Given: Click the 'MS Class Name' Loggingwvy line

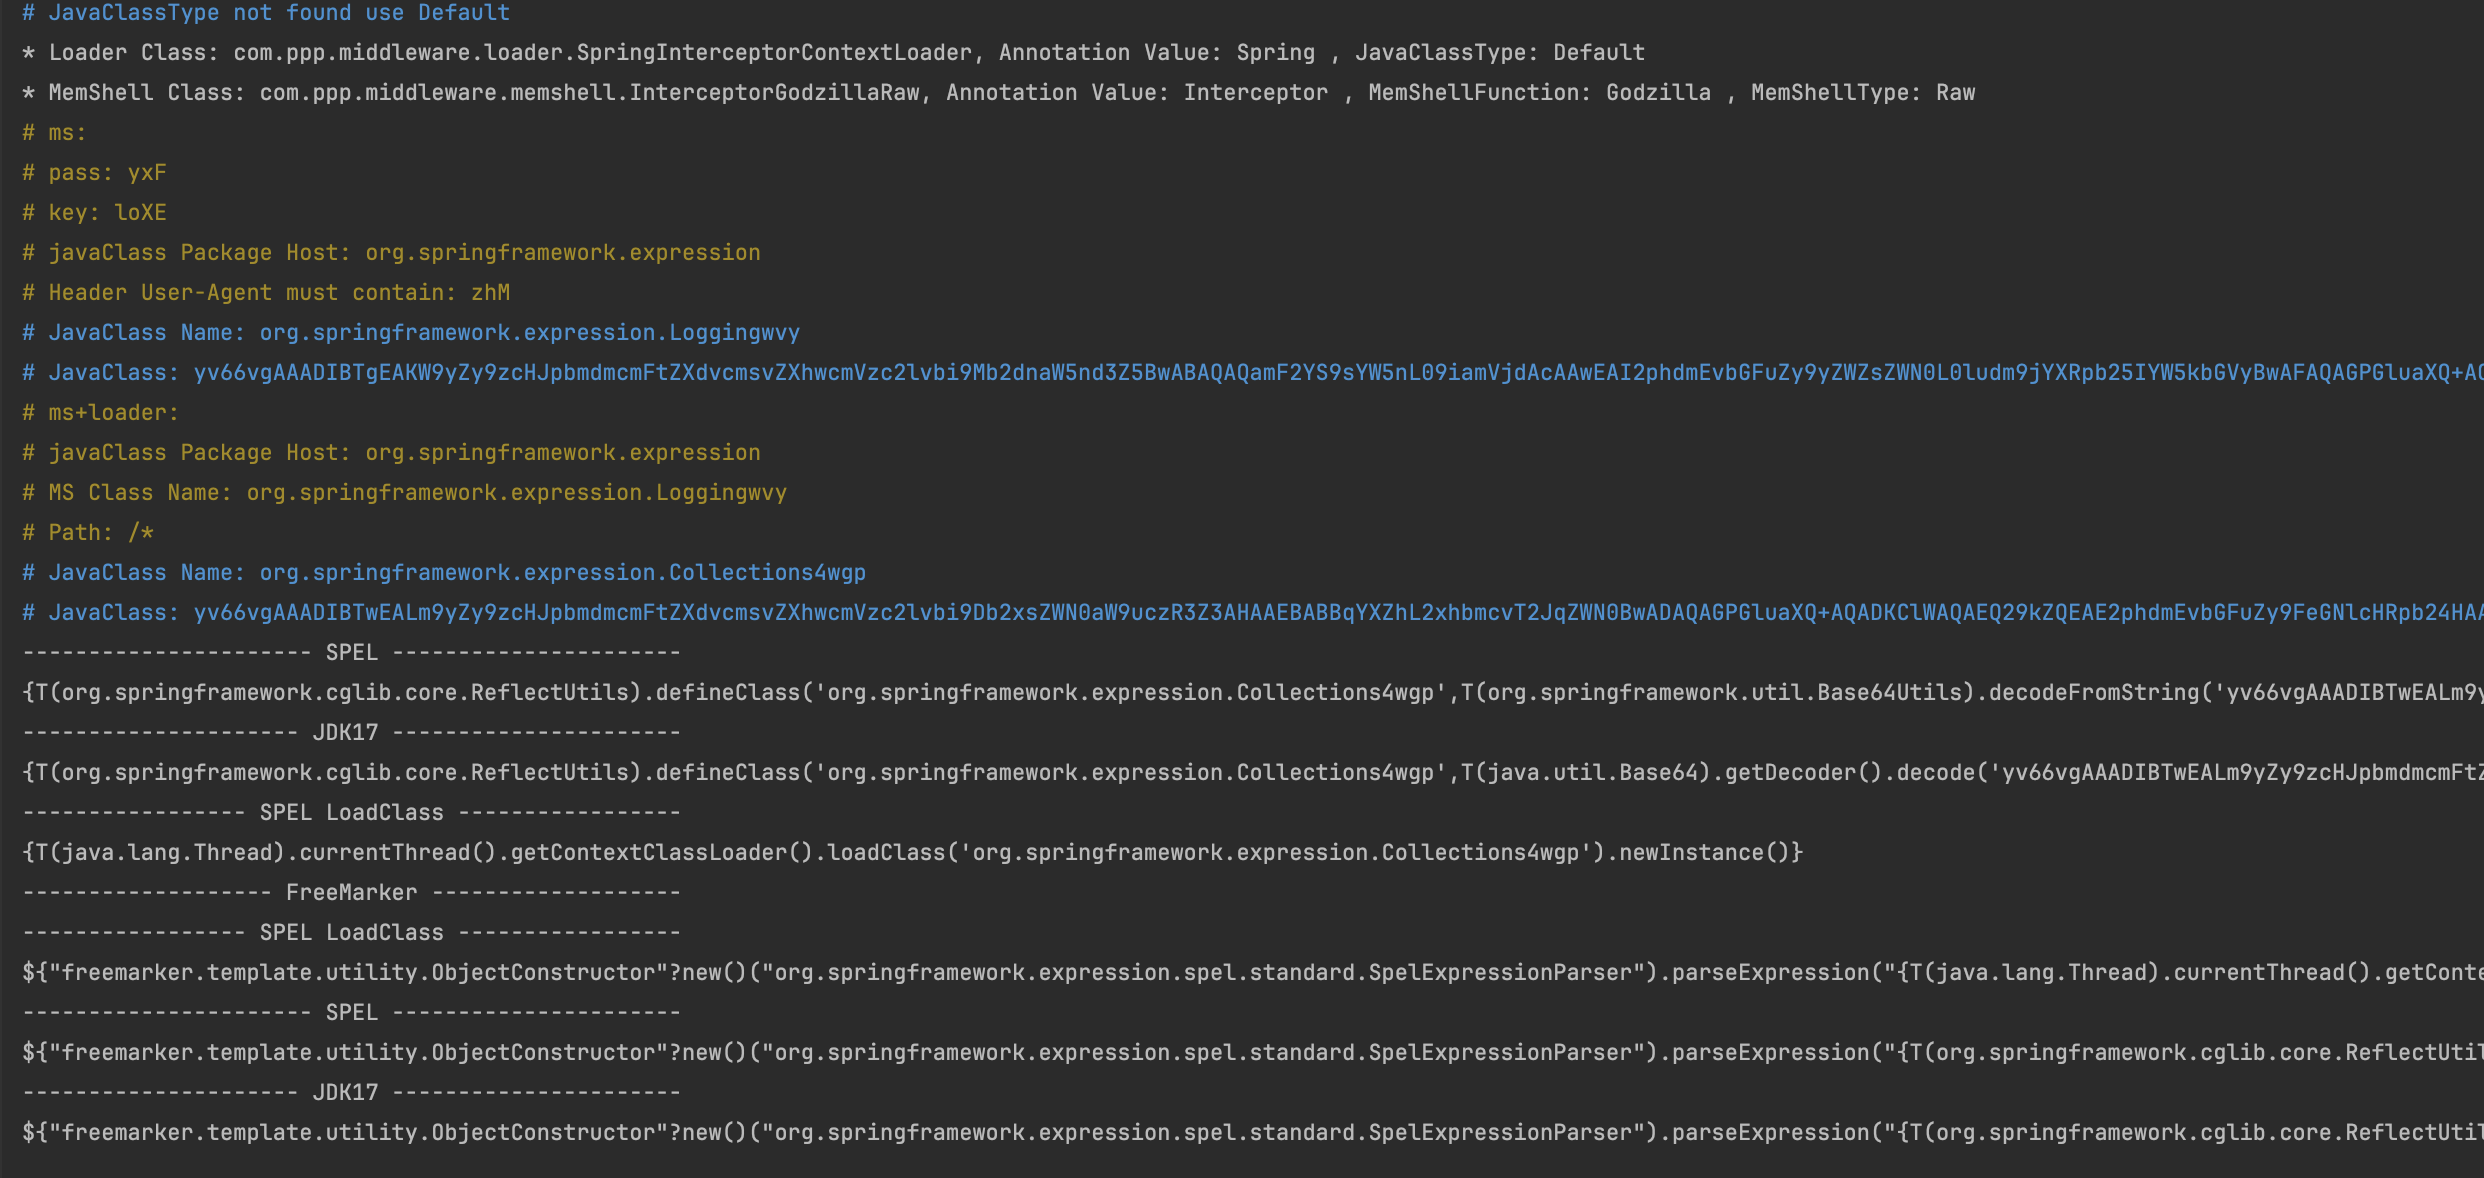Looking at the screenshot, I should pyautogui.click(x=404, y=493).
